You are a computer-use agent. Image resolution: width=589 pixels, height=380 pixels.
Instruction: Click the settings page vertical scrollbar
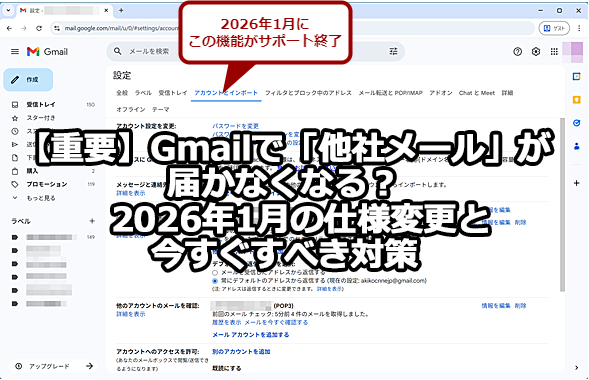click(x=562, y=205)
